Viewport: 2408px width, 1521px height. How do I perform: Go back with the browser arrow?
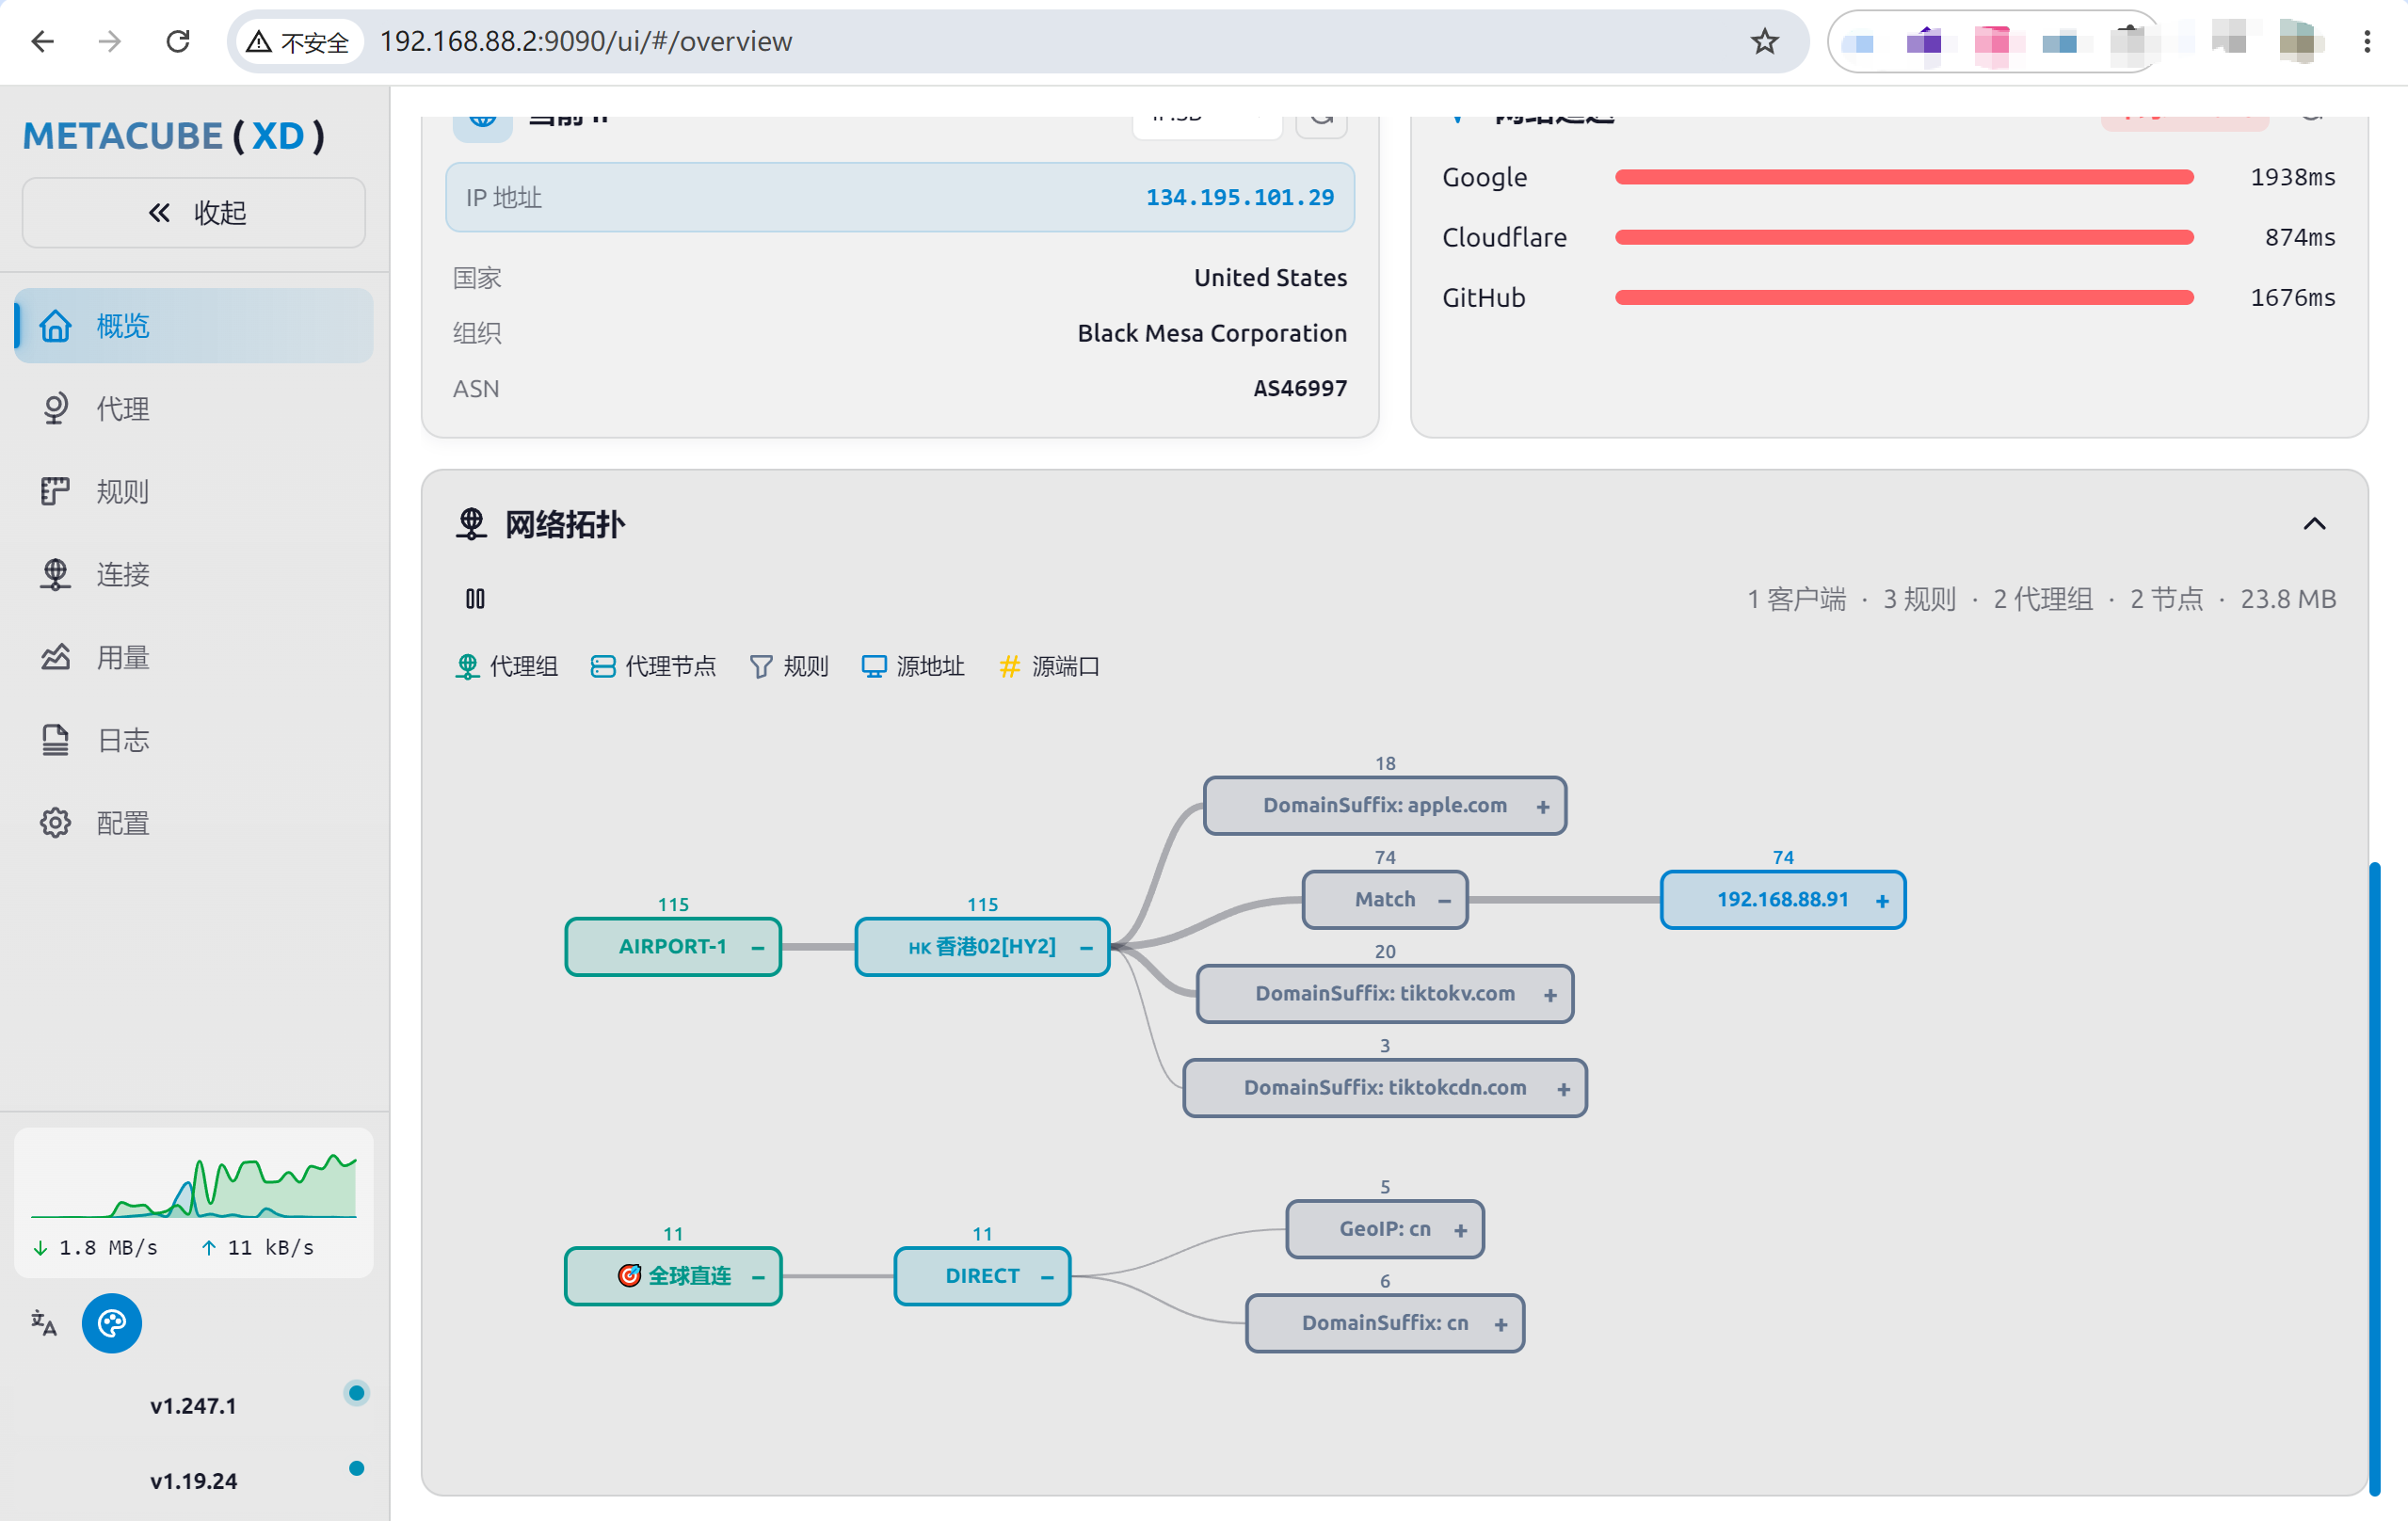(x=43, y=42)
